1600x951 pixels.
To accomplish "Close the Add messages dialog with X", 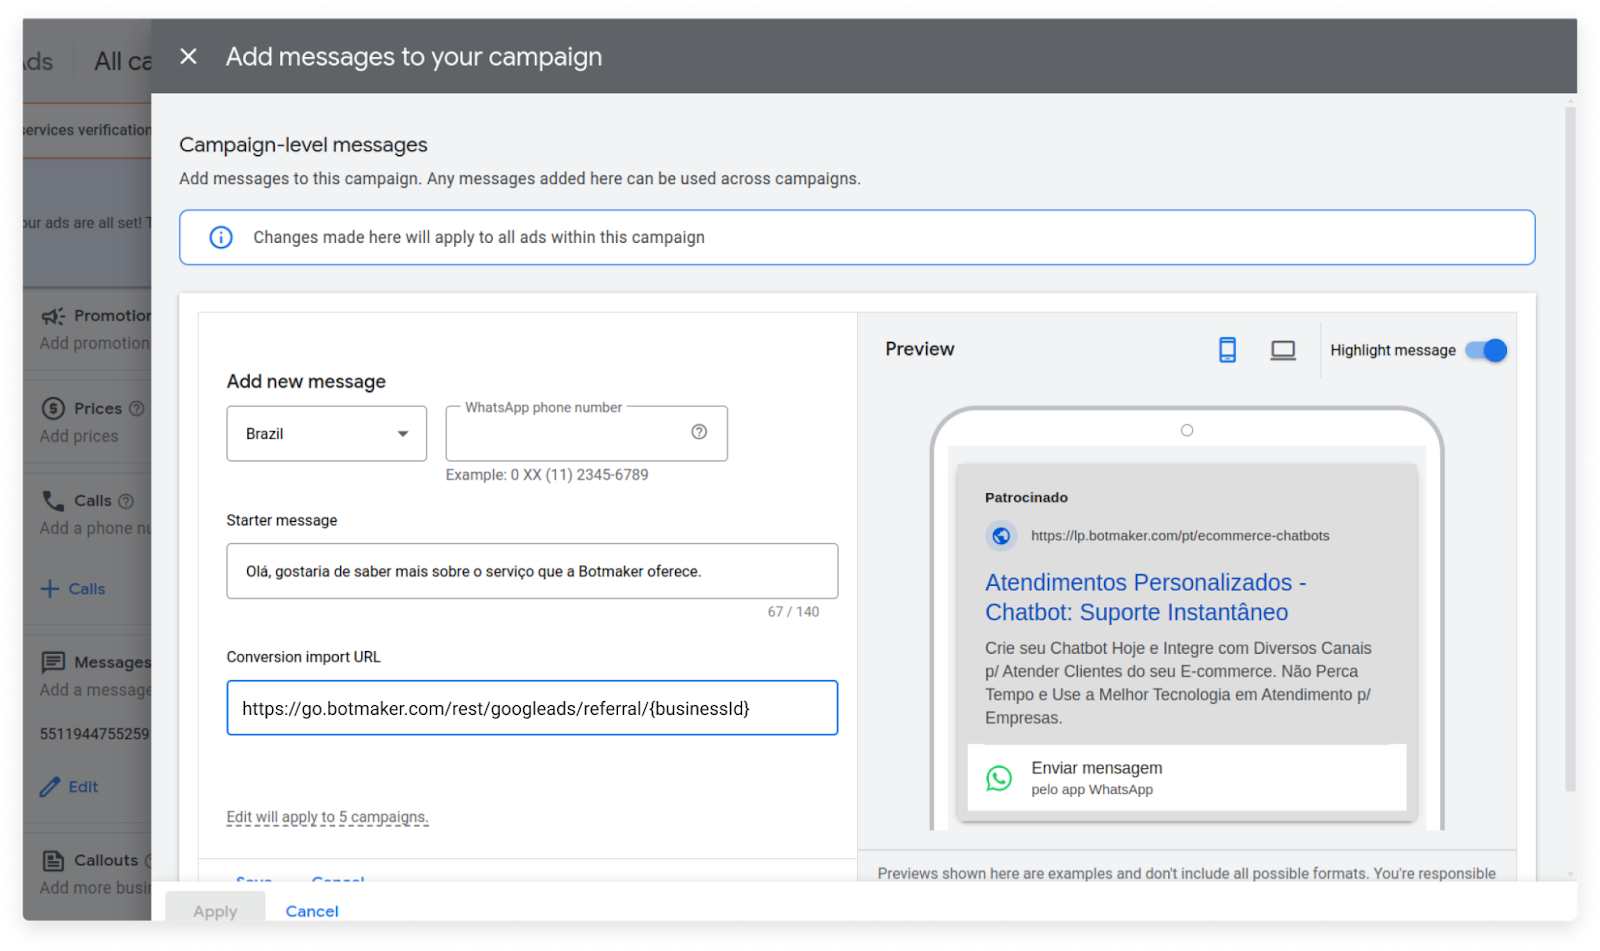I will 188,56.
